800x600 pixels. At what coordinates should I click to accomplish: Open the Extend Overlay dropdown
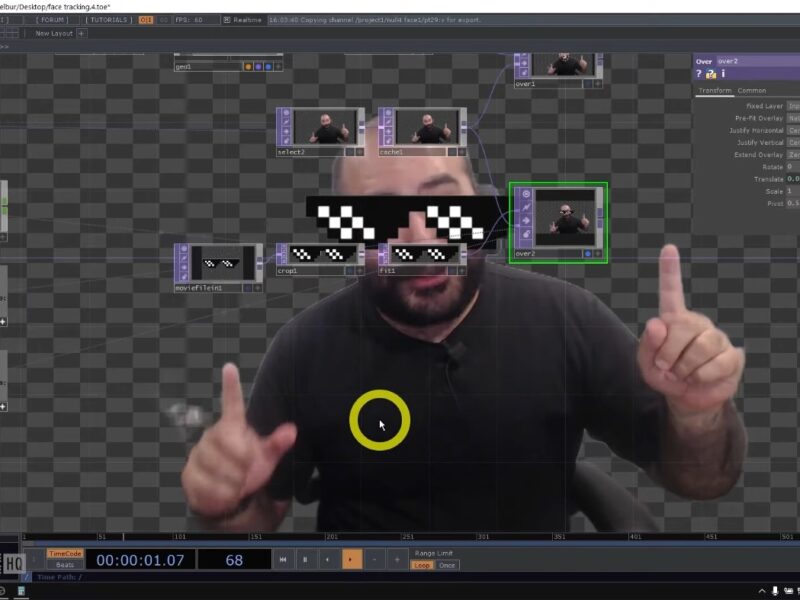click(793, 155)
